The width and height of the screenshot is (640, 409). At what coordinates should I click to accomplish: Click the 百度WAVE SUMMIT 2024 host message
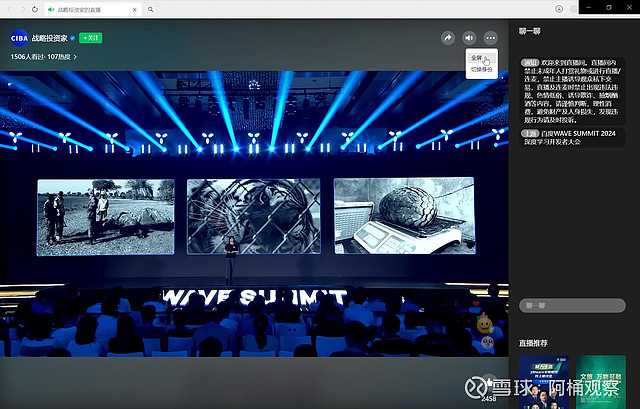tap(572, 138)
